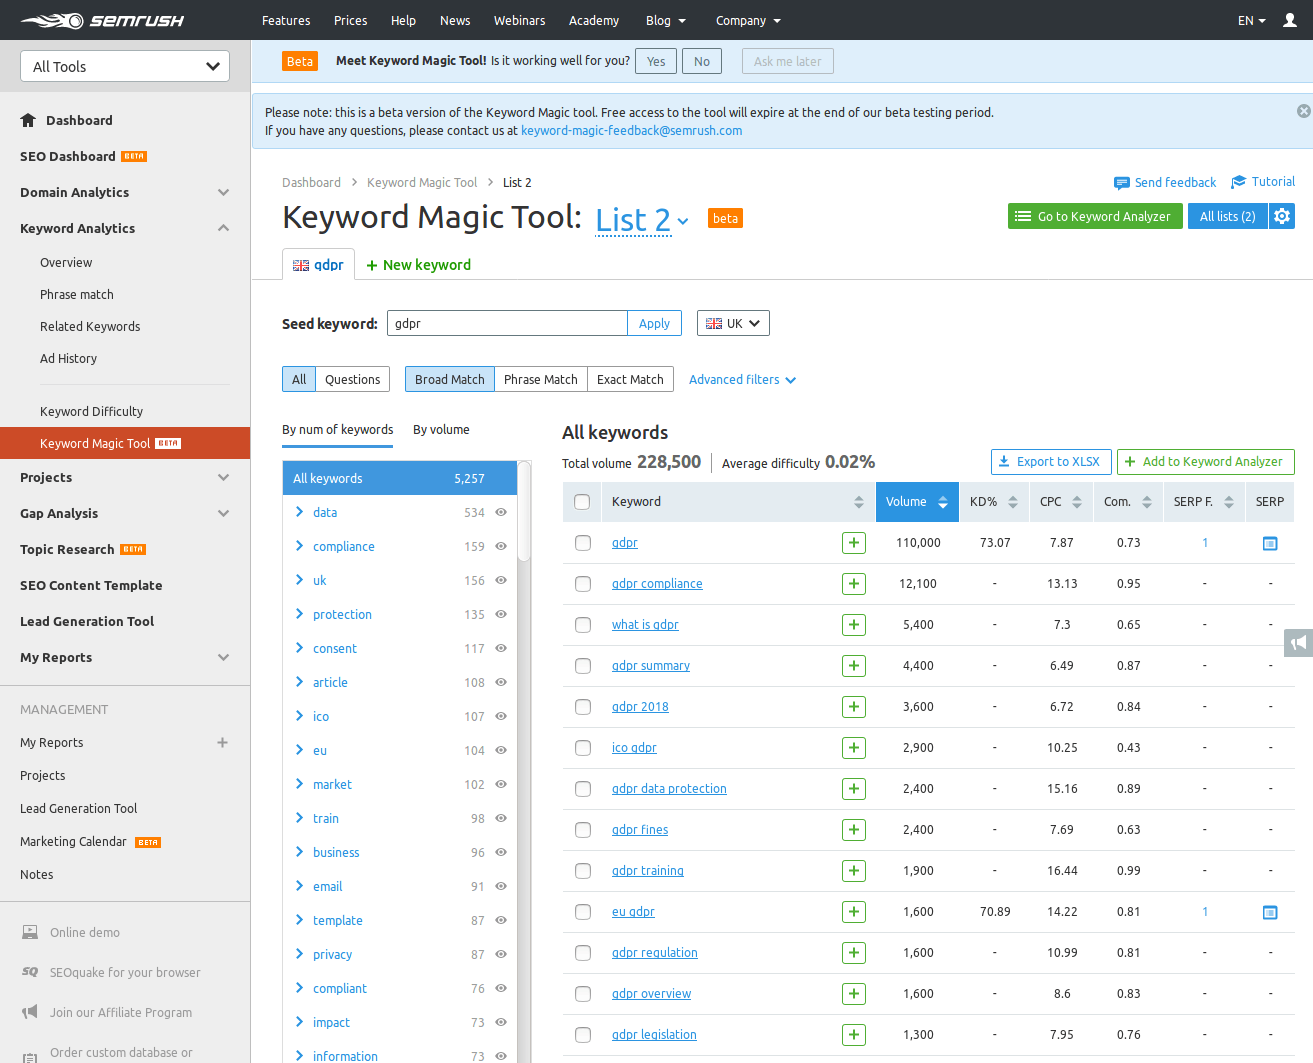This screenshot has width=1313, height=1063.
Task: Close the beta notice banner
Action: click(x=1303, y=111)
